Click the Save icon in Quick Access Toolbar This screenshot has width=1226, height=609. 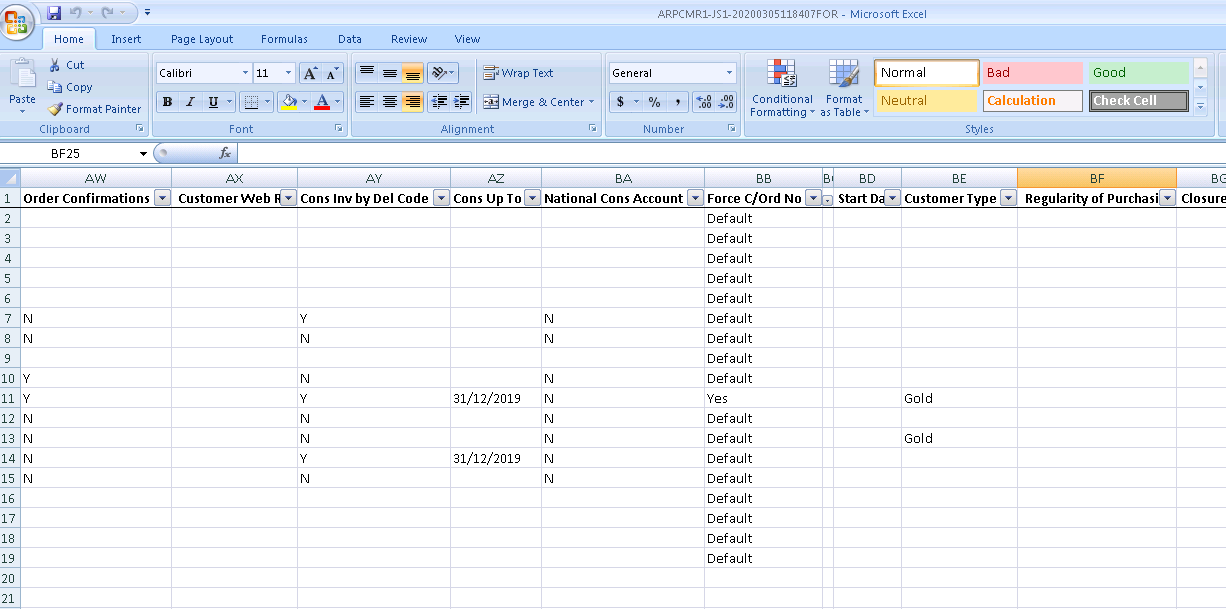click(x=54, y=13)
